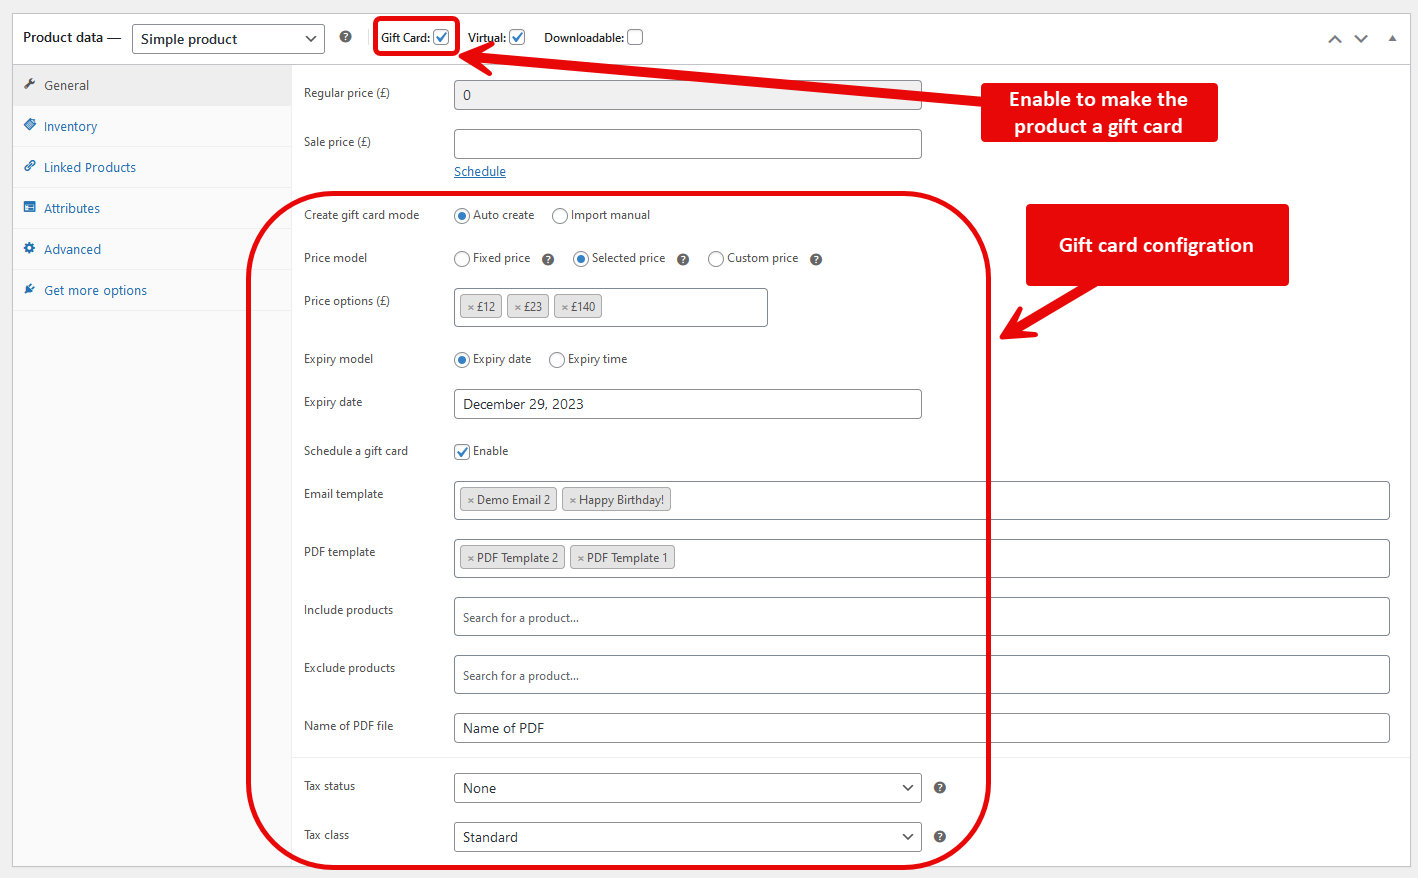Click the Schedule sale price link
The width and height of the screenshot is (1418, 878).
(480, 172)
